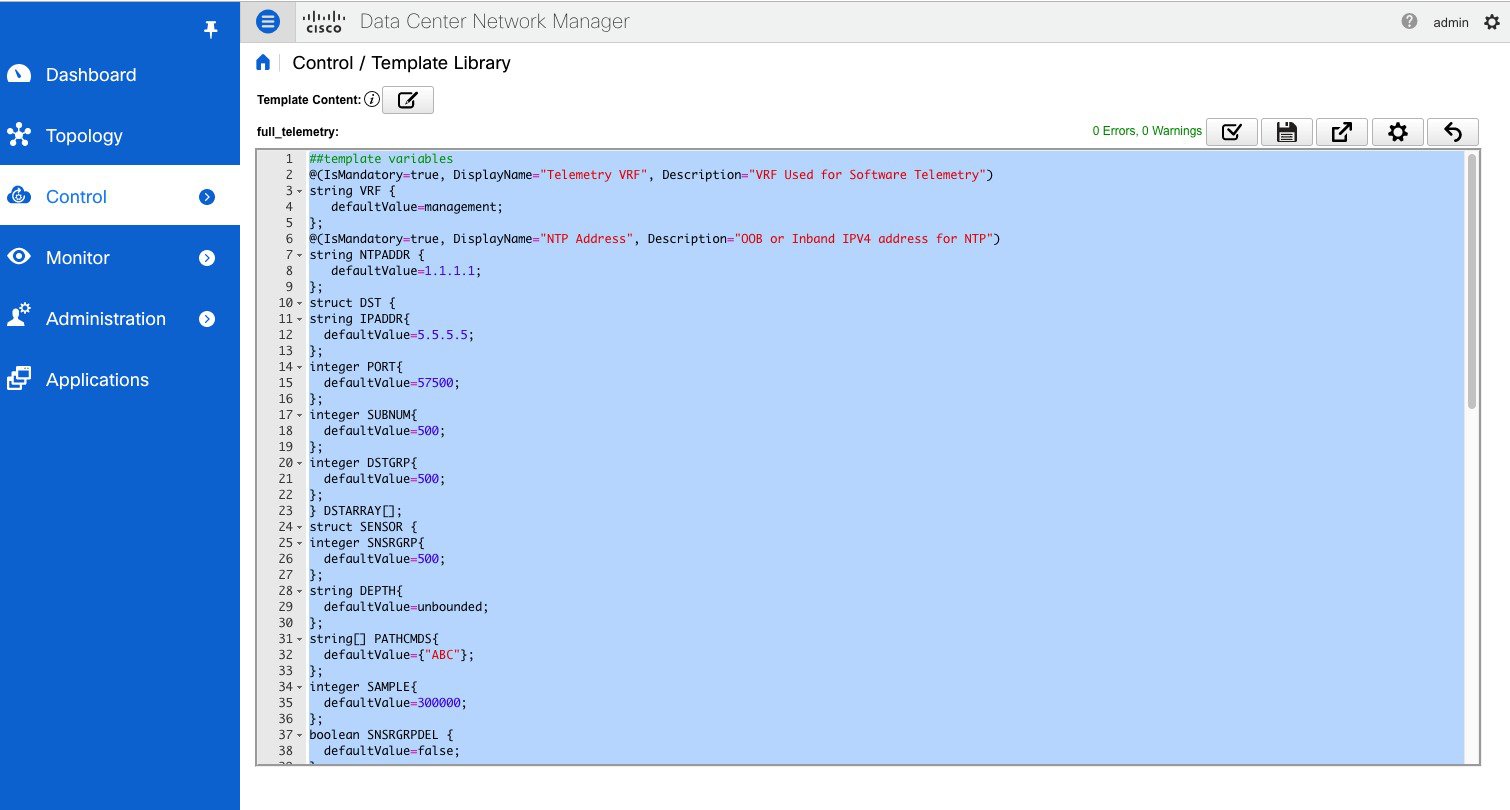Expand the Administration submenu chevron

(x=207, y=319)
